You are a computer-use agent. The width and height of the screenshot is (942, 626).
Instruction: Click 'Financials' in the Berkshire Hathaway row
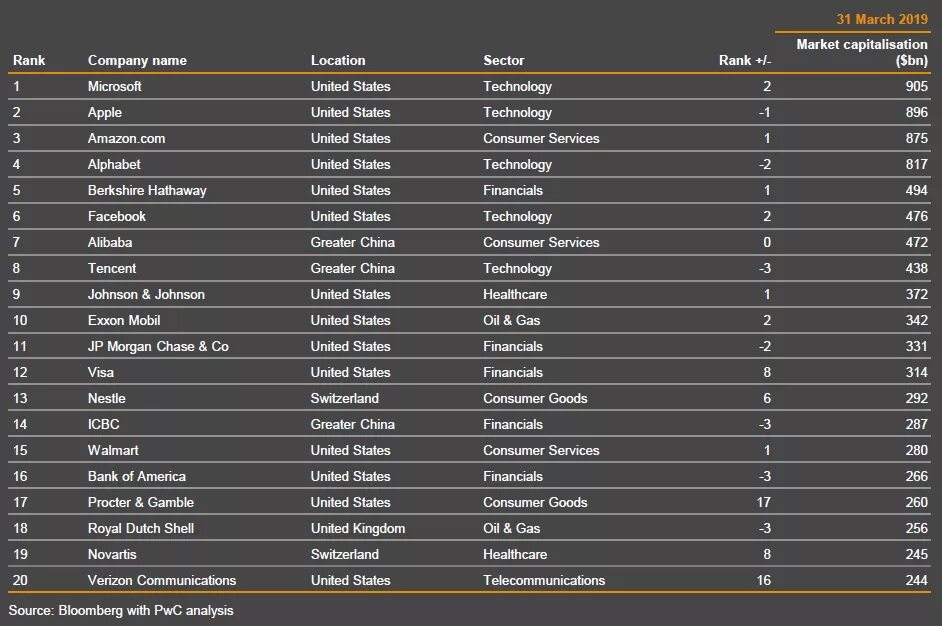512,190
